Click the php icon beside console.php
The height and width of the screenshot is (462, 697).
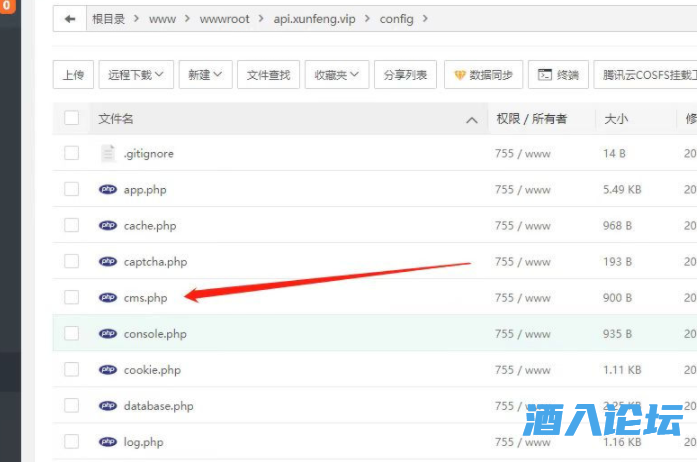click(x=108, y=333)
